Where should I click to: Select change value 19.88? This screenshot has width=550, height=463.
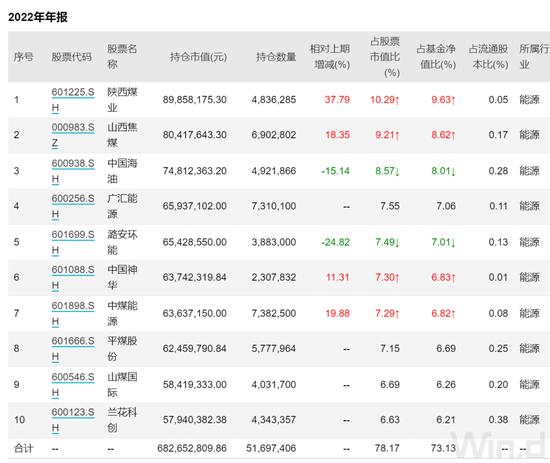click(x=337, y=314)
